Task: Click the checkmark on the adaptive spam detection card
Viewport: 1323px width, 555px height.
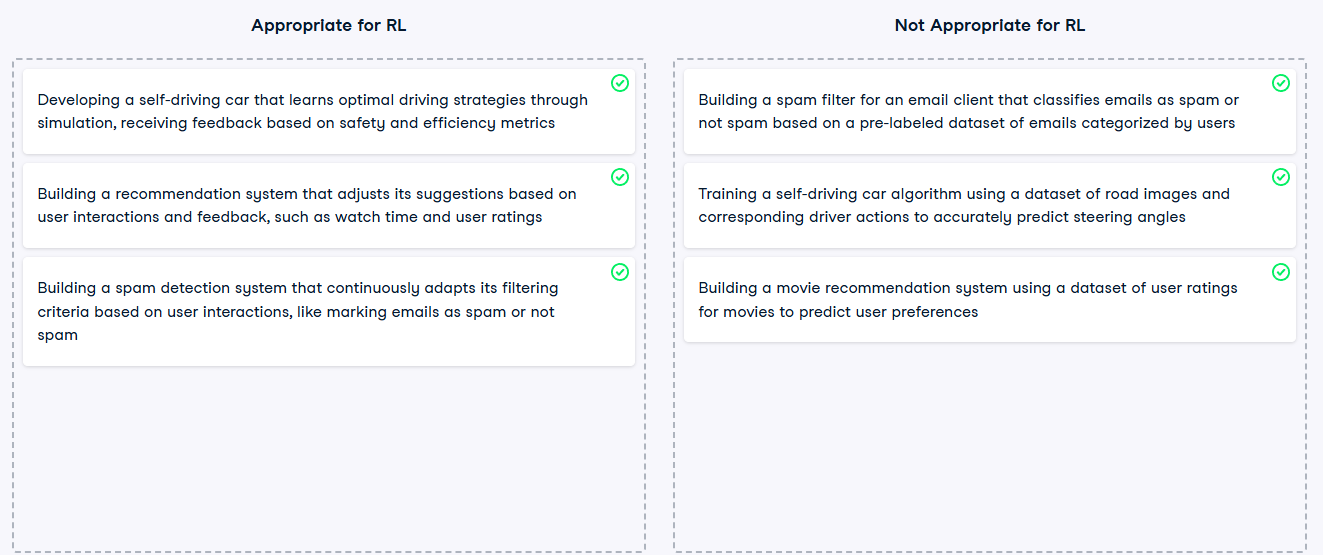Action: 620,271
